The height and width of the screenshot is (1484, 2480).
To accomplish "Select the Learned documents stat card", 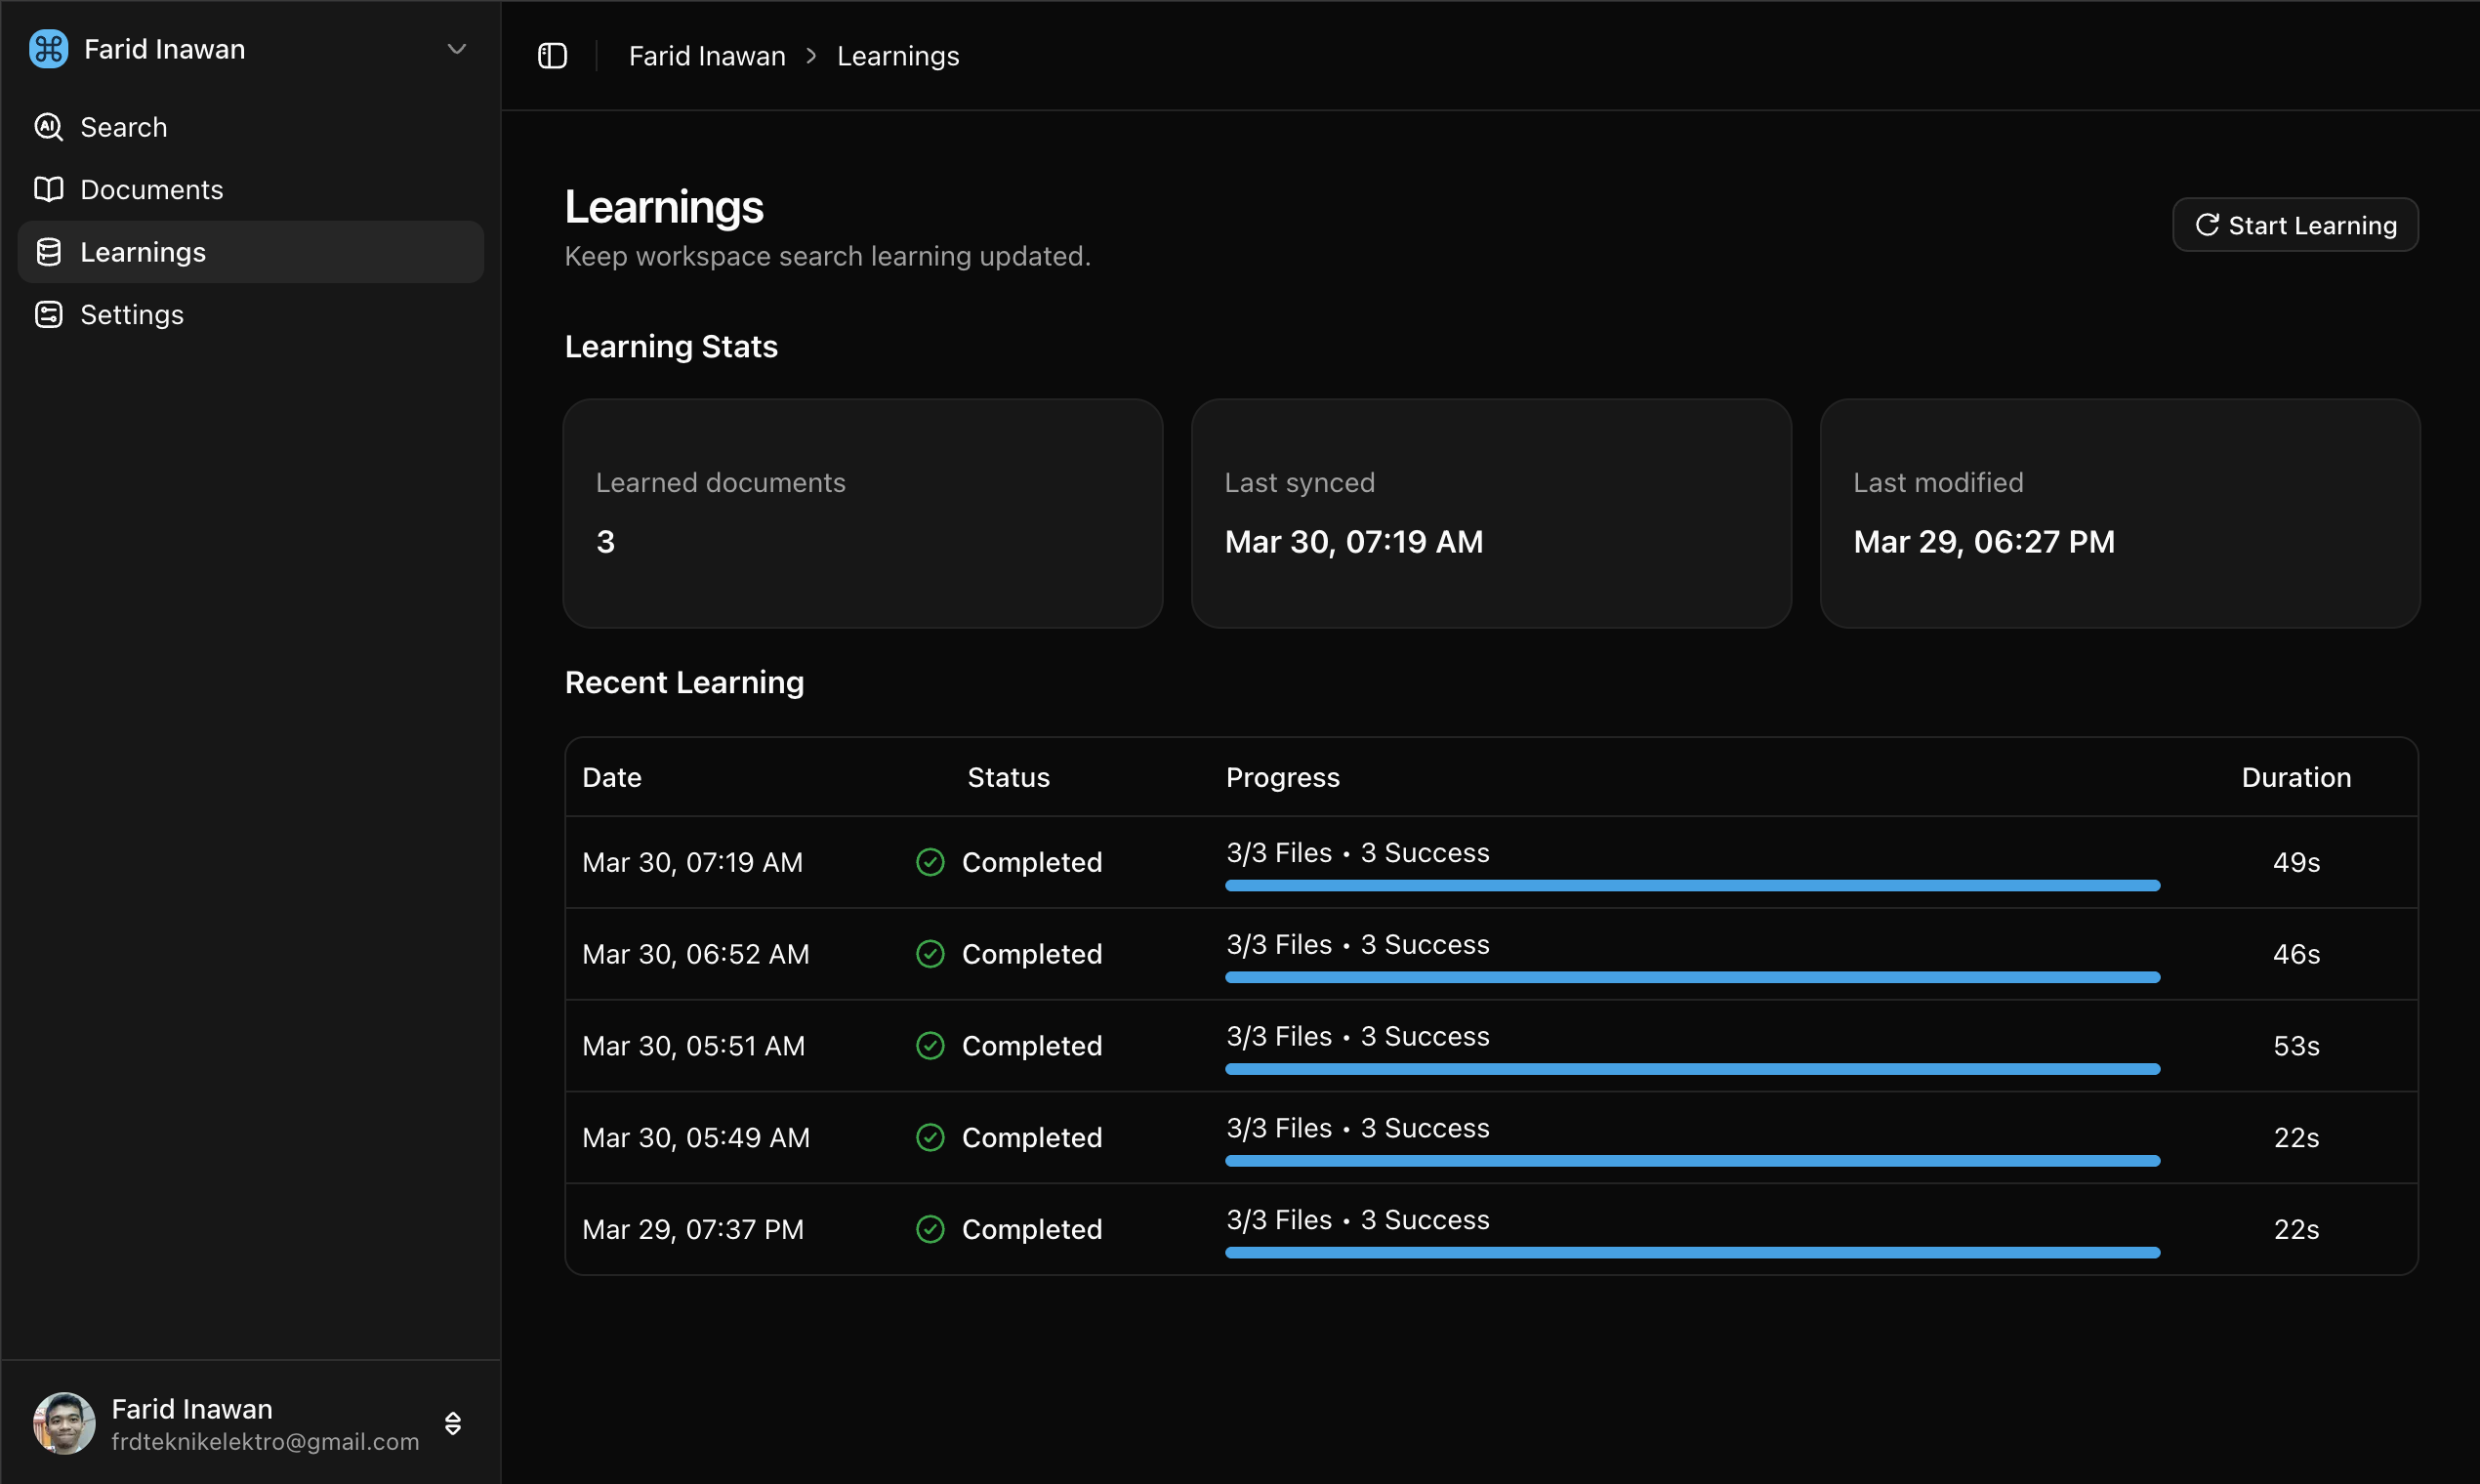I will point(863,513).
